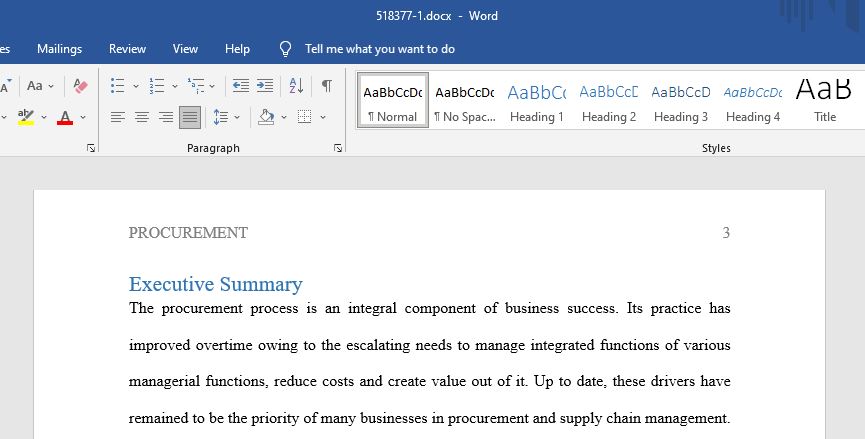Align text to the right
This screenshot has width=865, height=439.
(x=165, y=117)
